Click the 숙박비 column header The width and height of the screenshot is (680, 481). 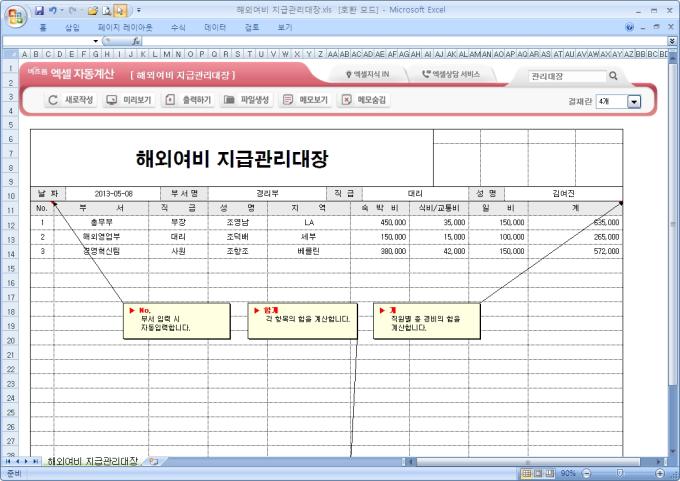(x=380, y=208)
